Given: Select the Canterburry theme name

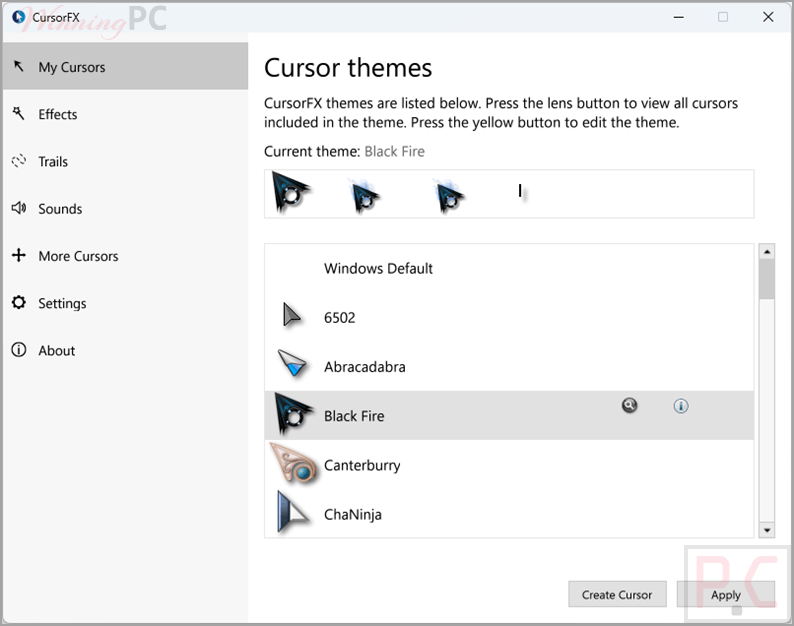Looking at the screenshot, I should (362, 465).
